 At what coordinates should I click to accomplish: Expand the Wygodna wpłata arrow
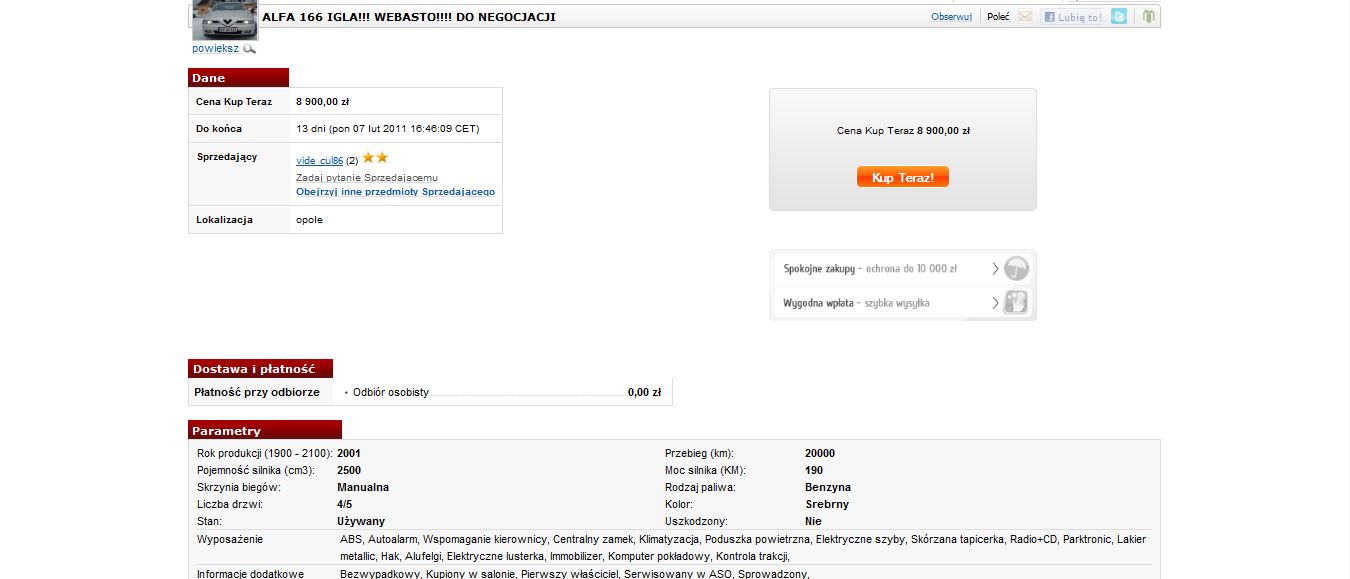pyautogui.click(x=995, y=302)
